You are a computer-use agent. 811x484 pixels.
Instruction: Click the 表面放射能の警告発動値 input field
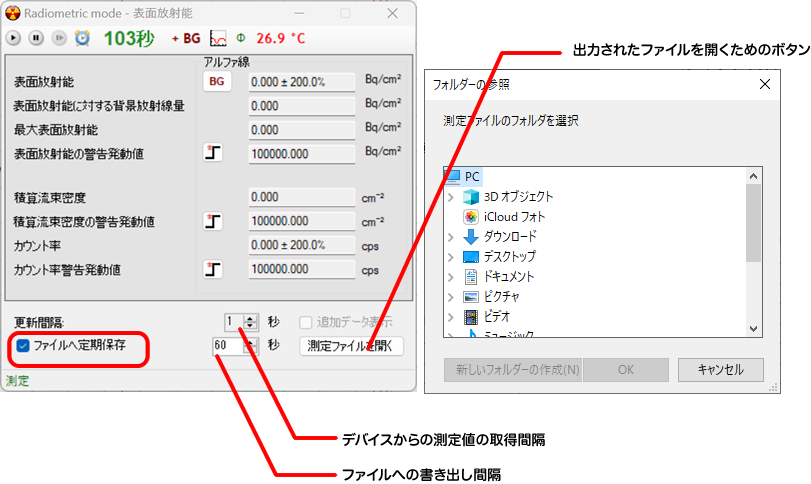pyautogui.click(x=302, y=154)
